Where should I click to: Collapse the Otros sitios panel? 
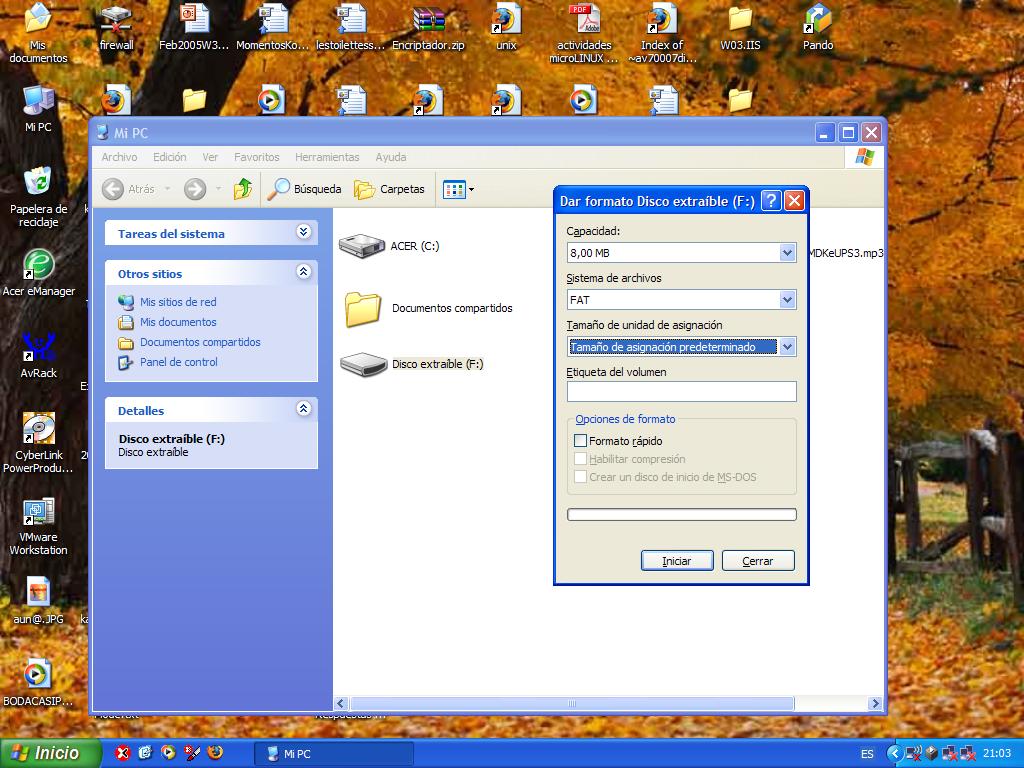coord(304,272)
